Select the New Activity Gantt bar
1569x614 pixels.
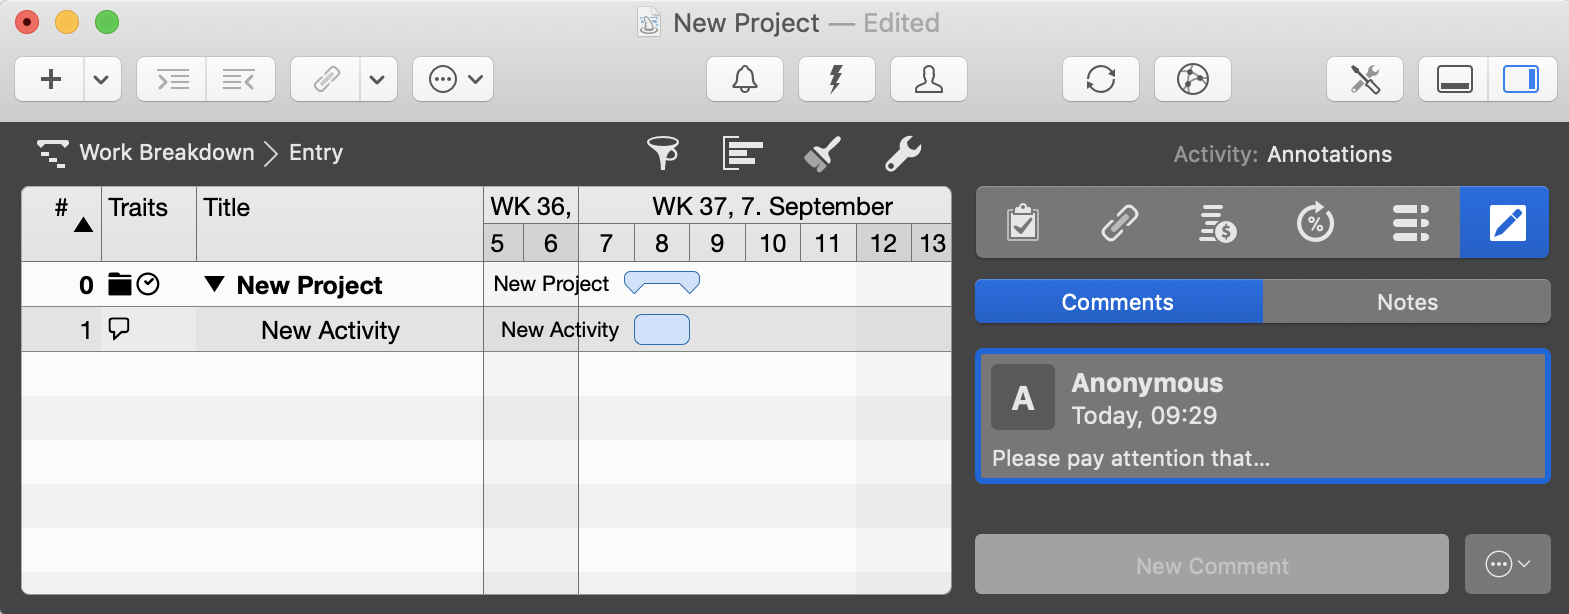[x=662, y=329]
